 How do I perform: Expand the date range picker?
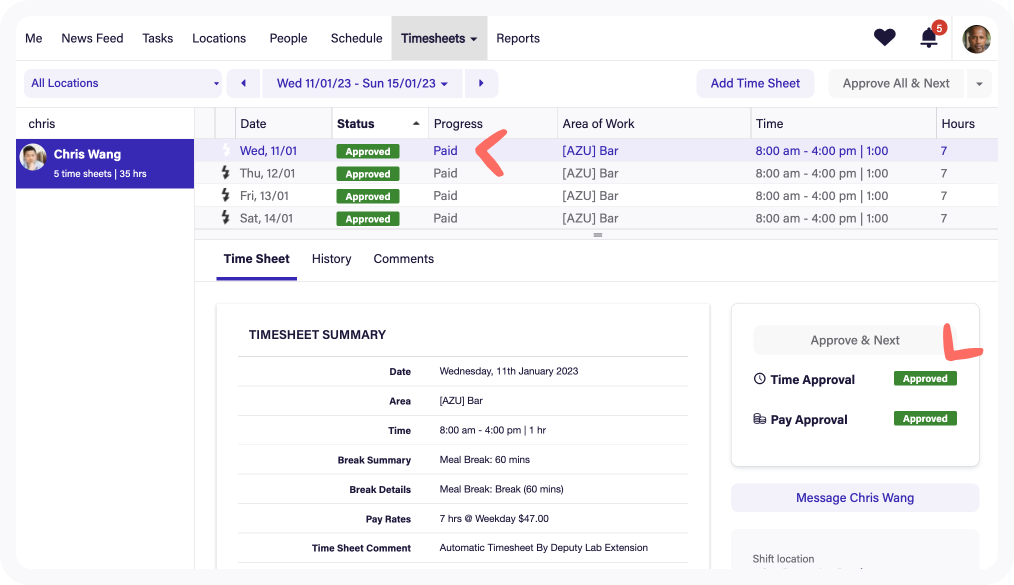coord(362,83)
